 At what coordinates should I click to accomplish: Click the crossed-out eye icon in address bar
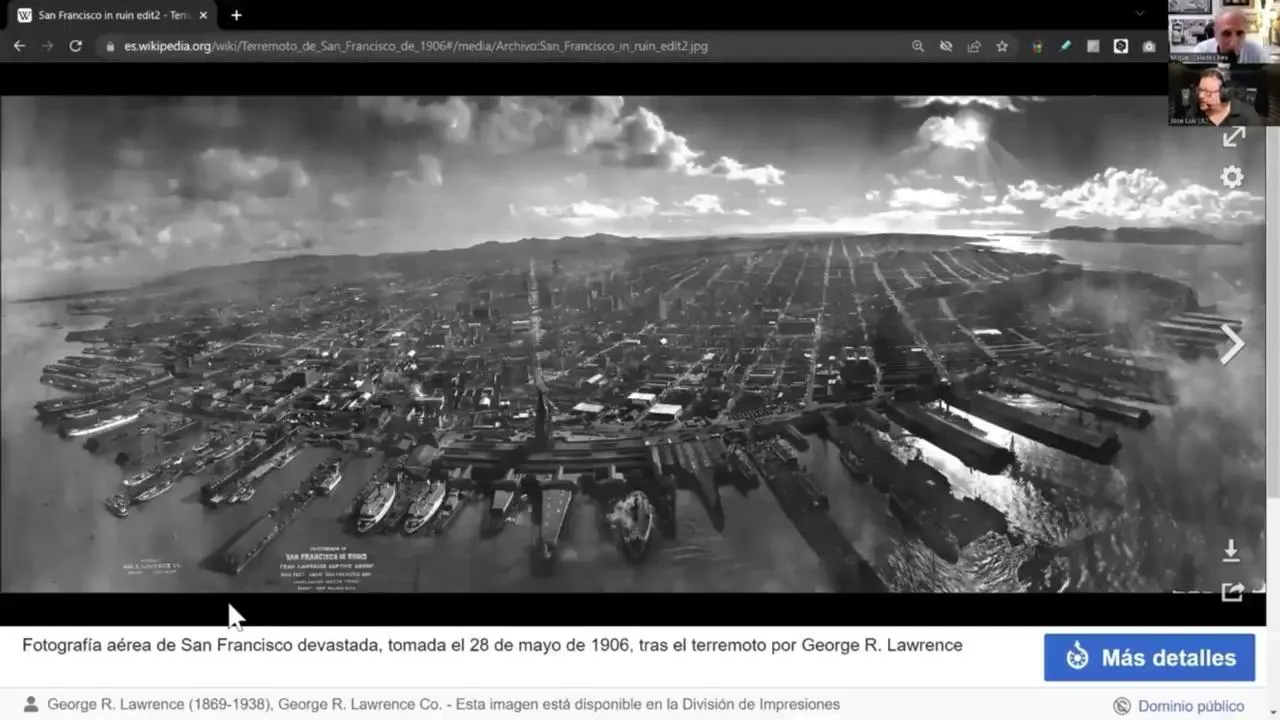click(946, 46)
